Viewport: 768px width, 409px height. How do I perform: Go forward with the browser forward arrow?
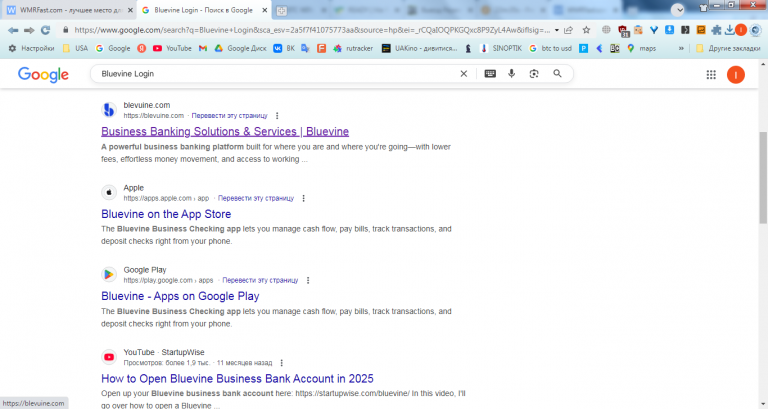(x=29, y=30)
